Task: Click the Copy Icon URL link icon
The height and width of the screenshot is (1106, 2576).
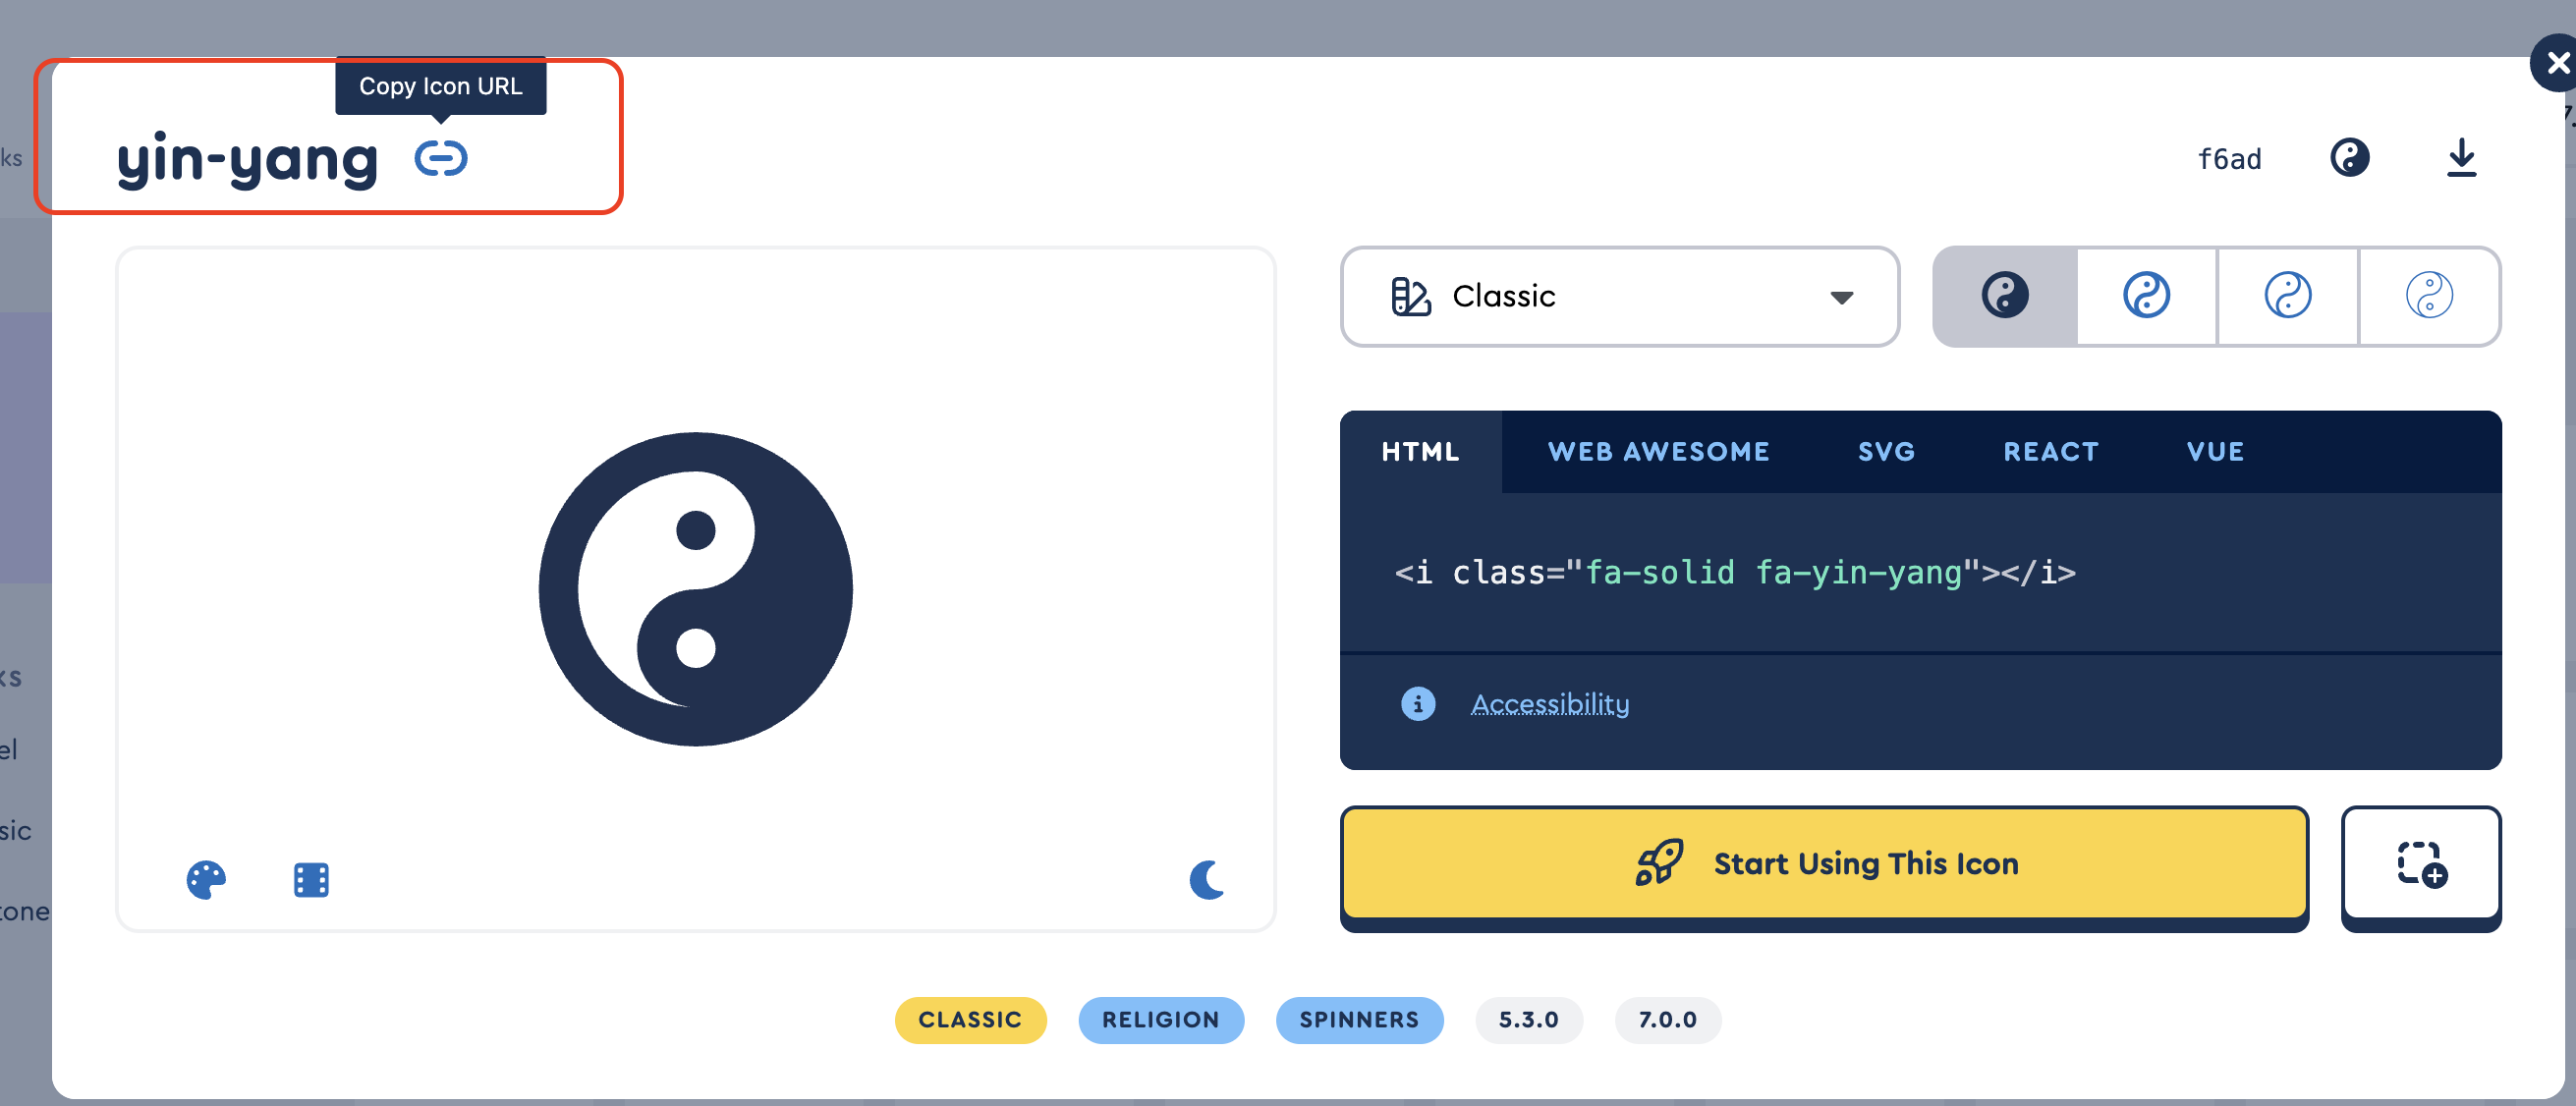Action: tap(441, 158)
